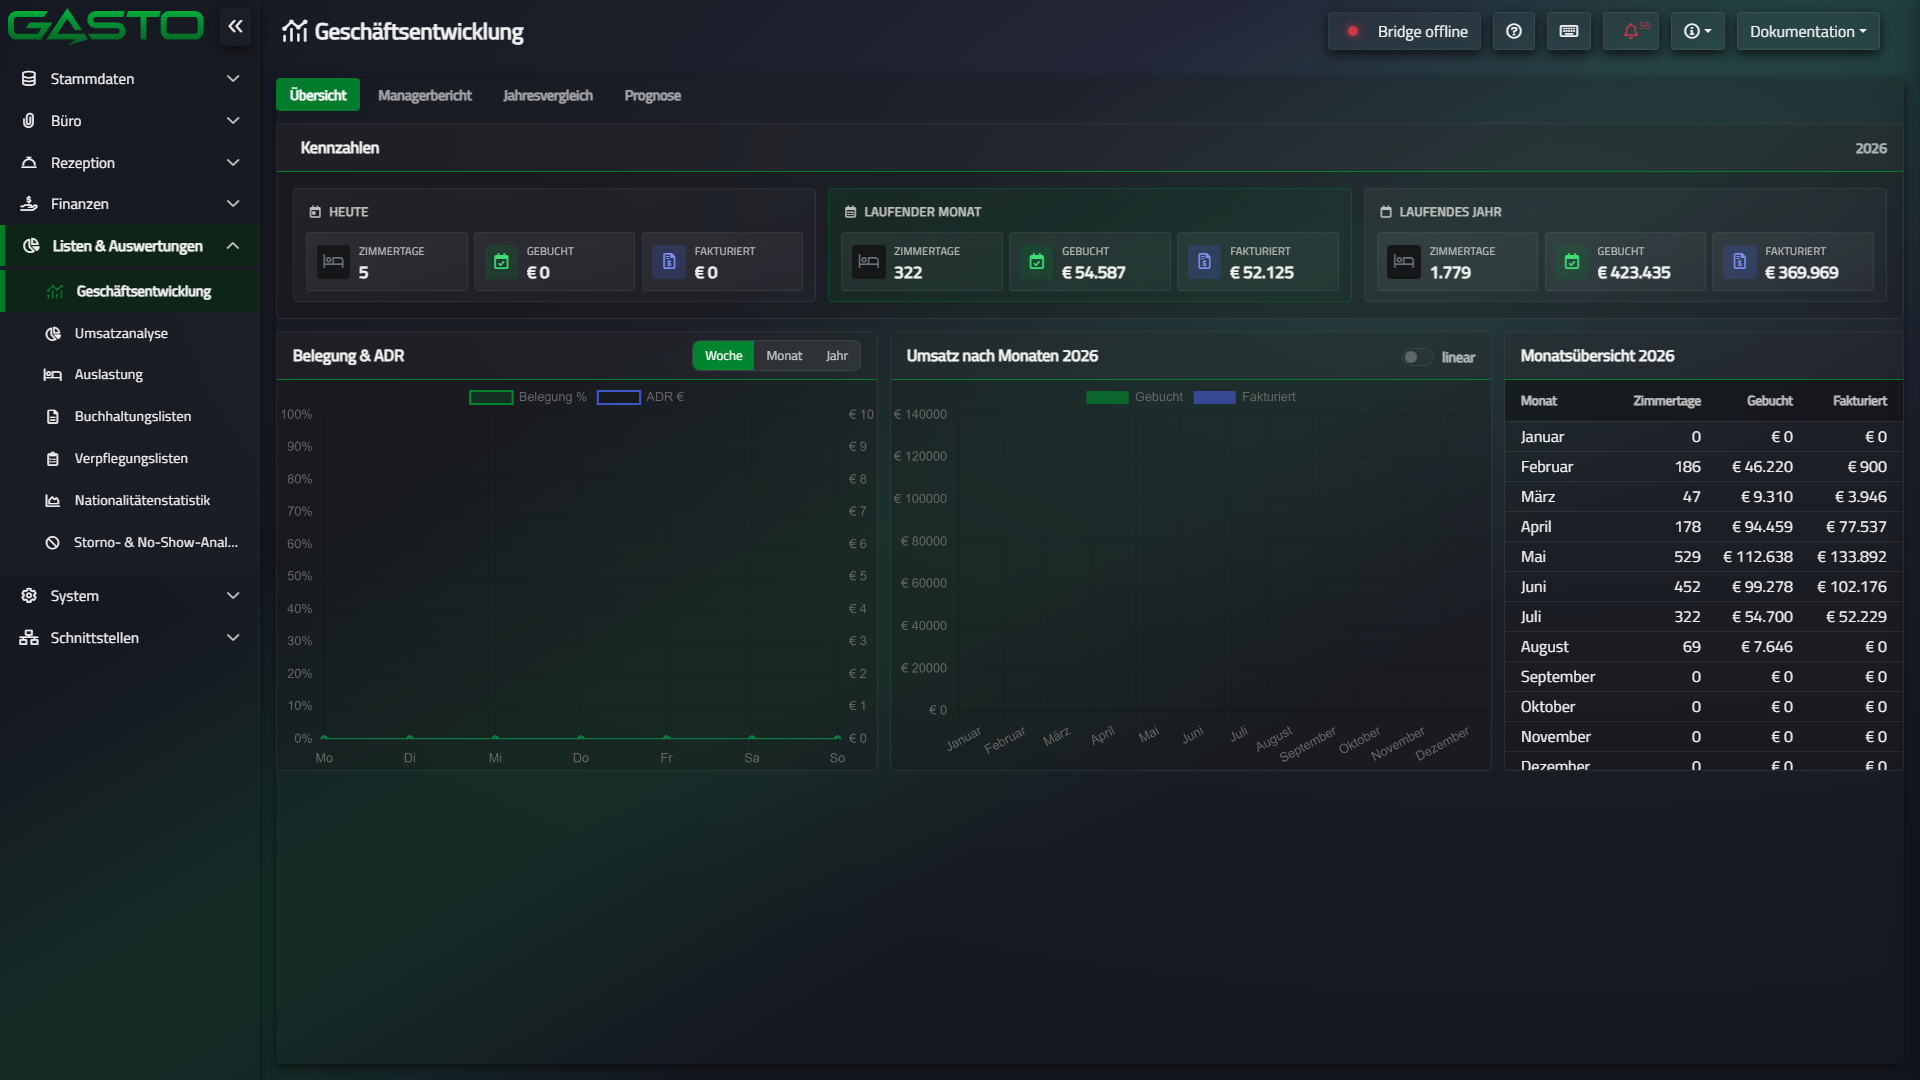Click the GASTO logo
Viewport: 1920px width, 1080px height.
[105, 27]
